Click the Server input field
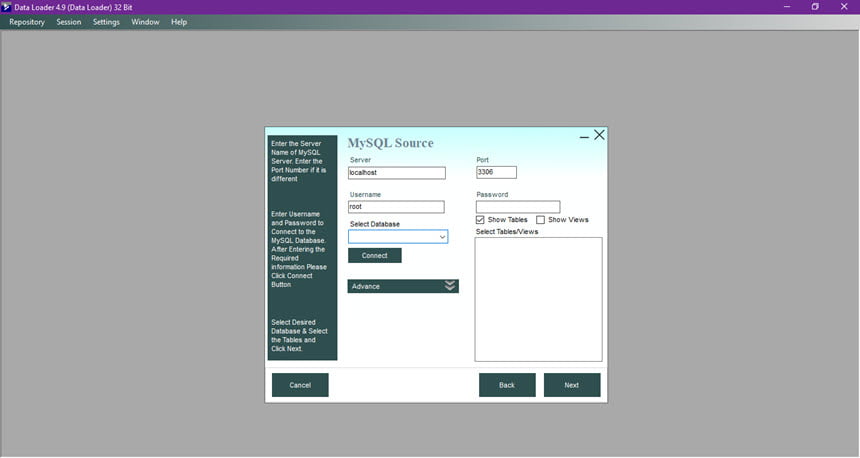The image size is (860, 458). tap(397, 173)
